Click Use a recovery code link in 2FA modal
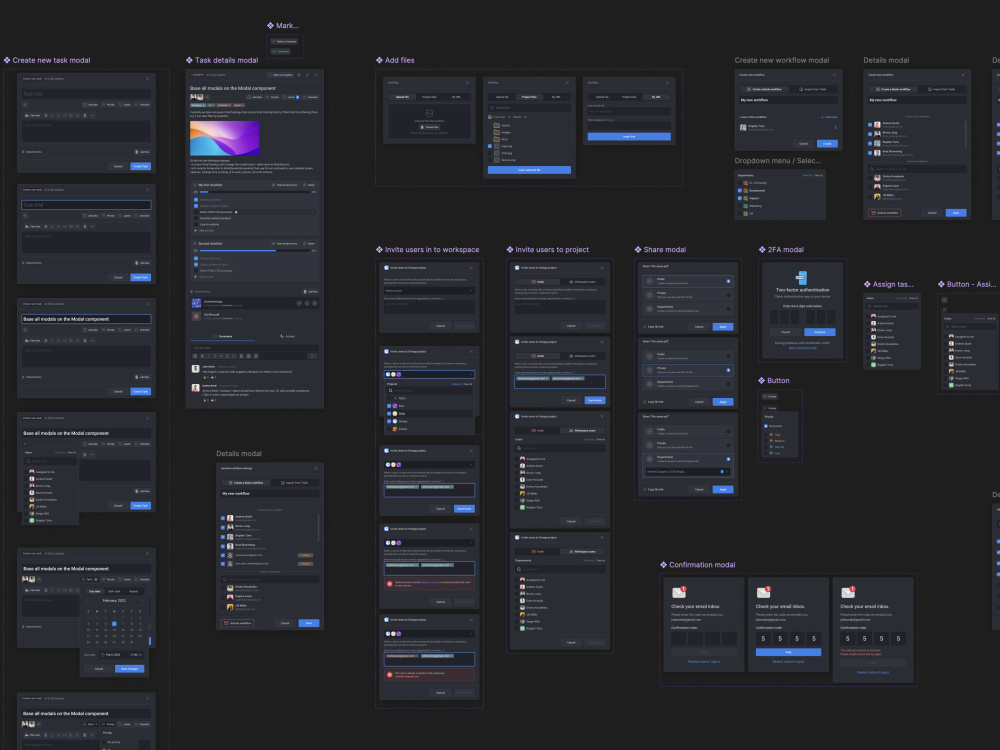 (x=803, y=348)
